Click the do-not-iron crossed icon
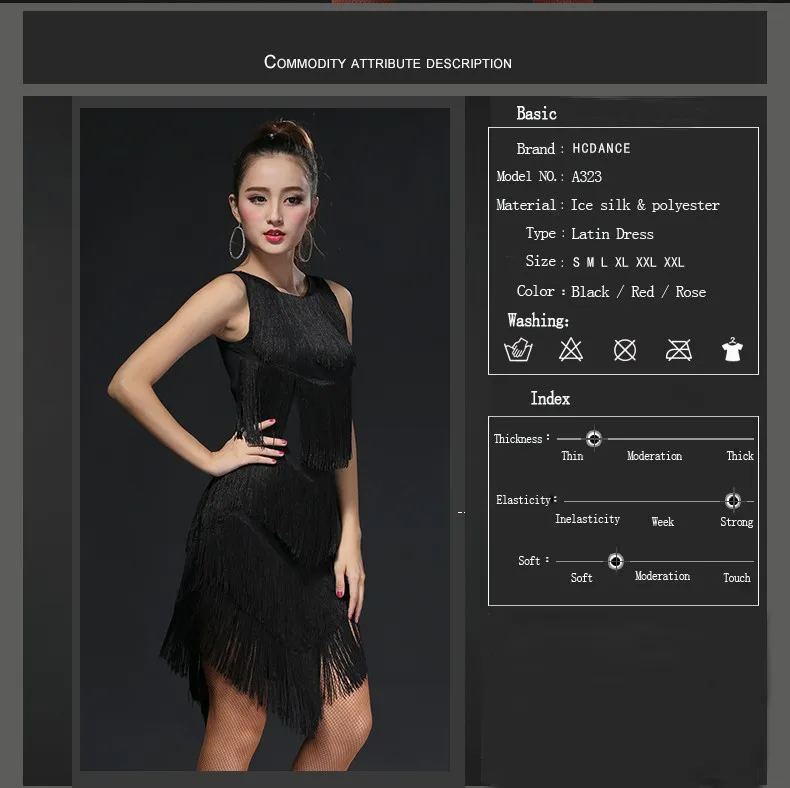 679,350
